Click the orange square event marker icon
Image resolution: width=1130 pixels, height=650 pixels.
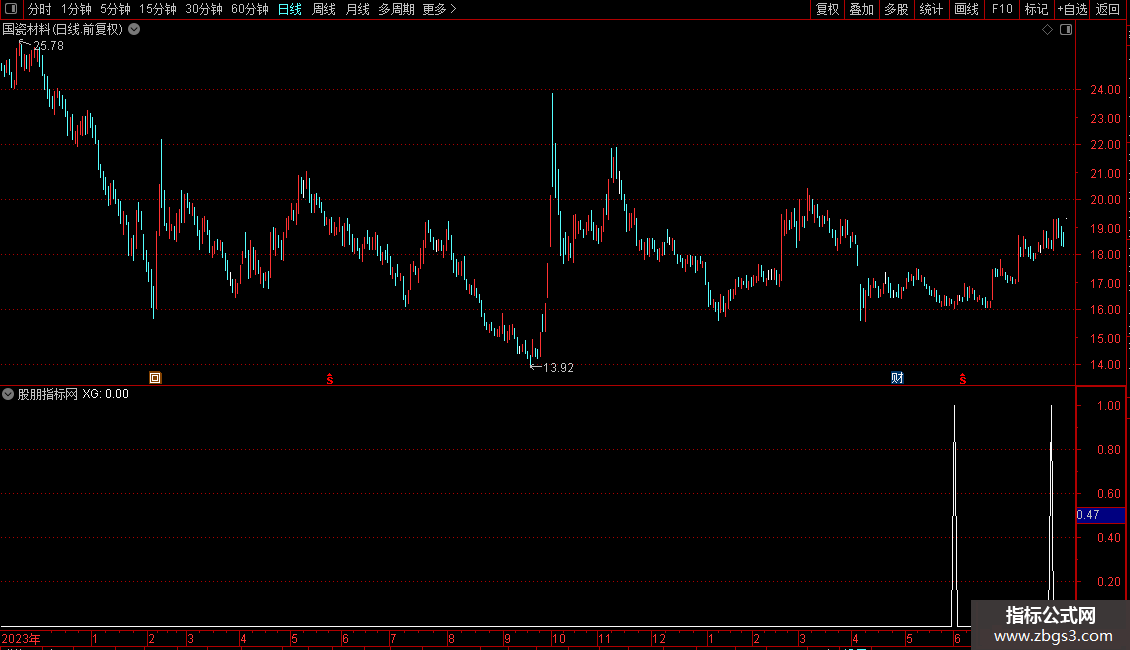(155, 378)
